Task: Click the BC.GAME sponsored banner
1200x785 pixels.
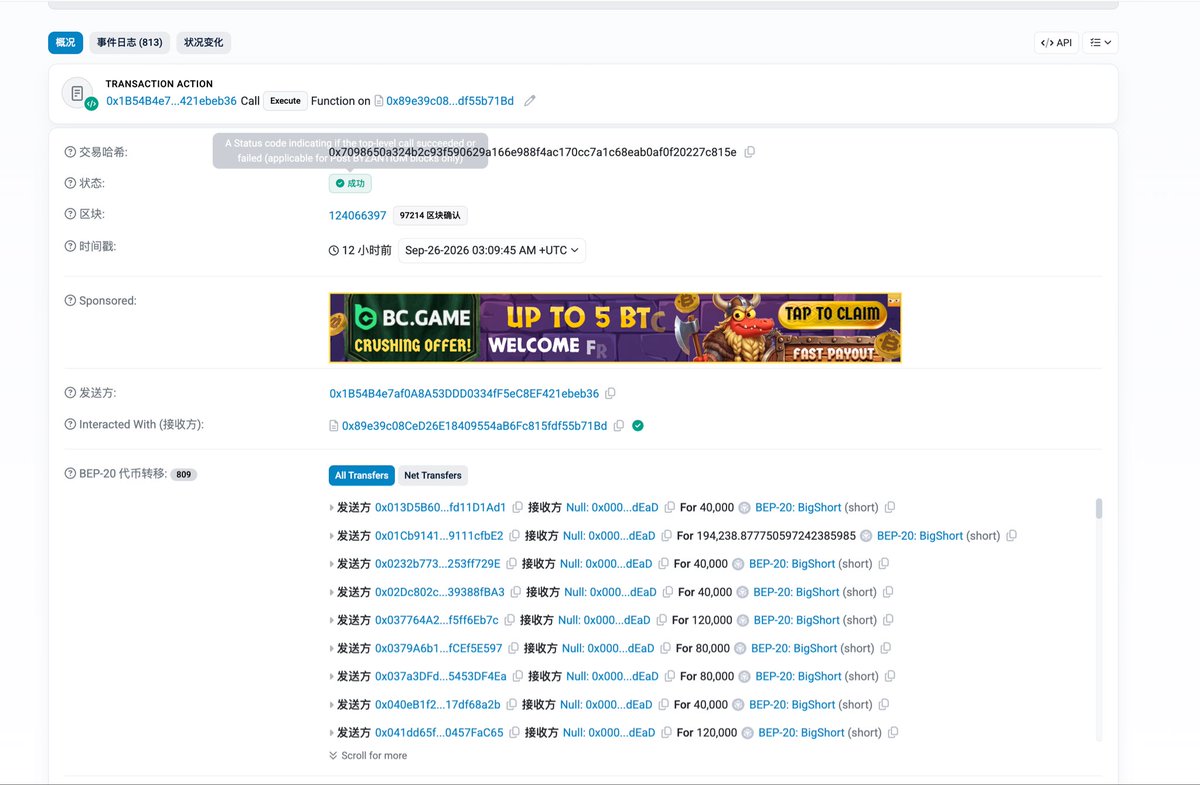Action: pos(615,328)
